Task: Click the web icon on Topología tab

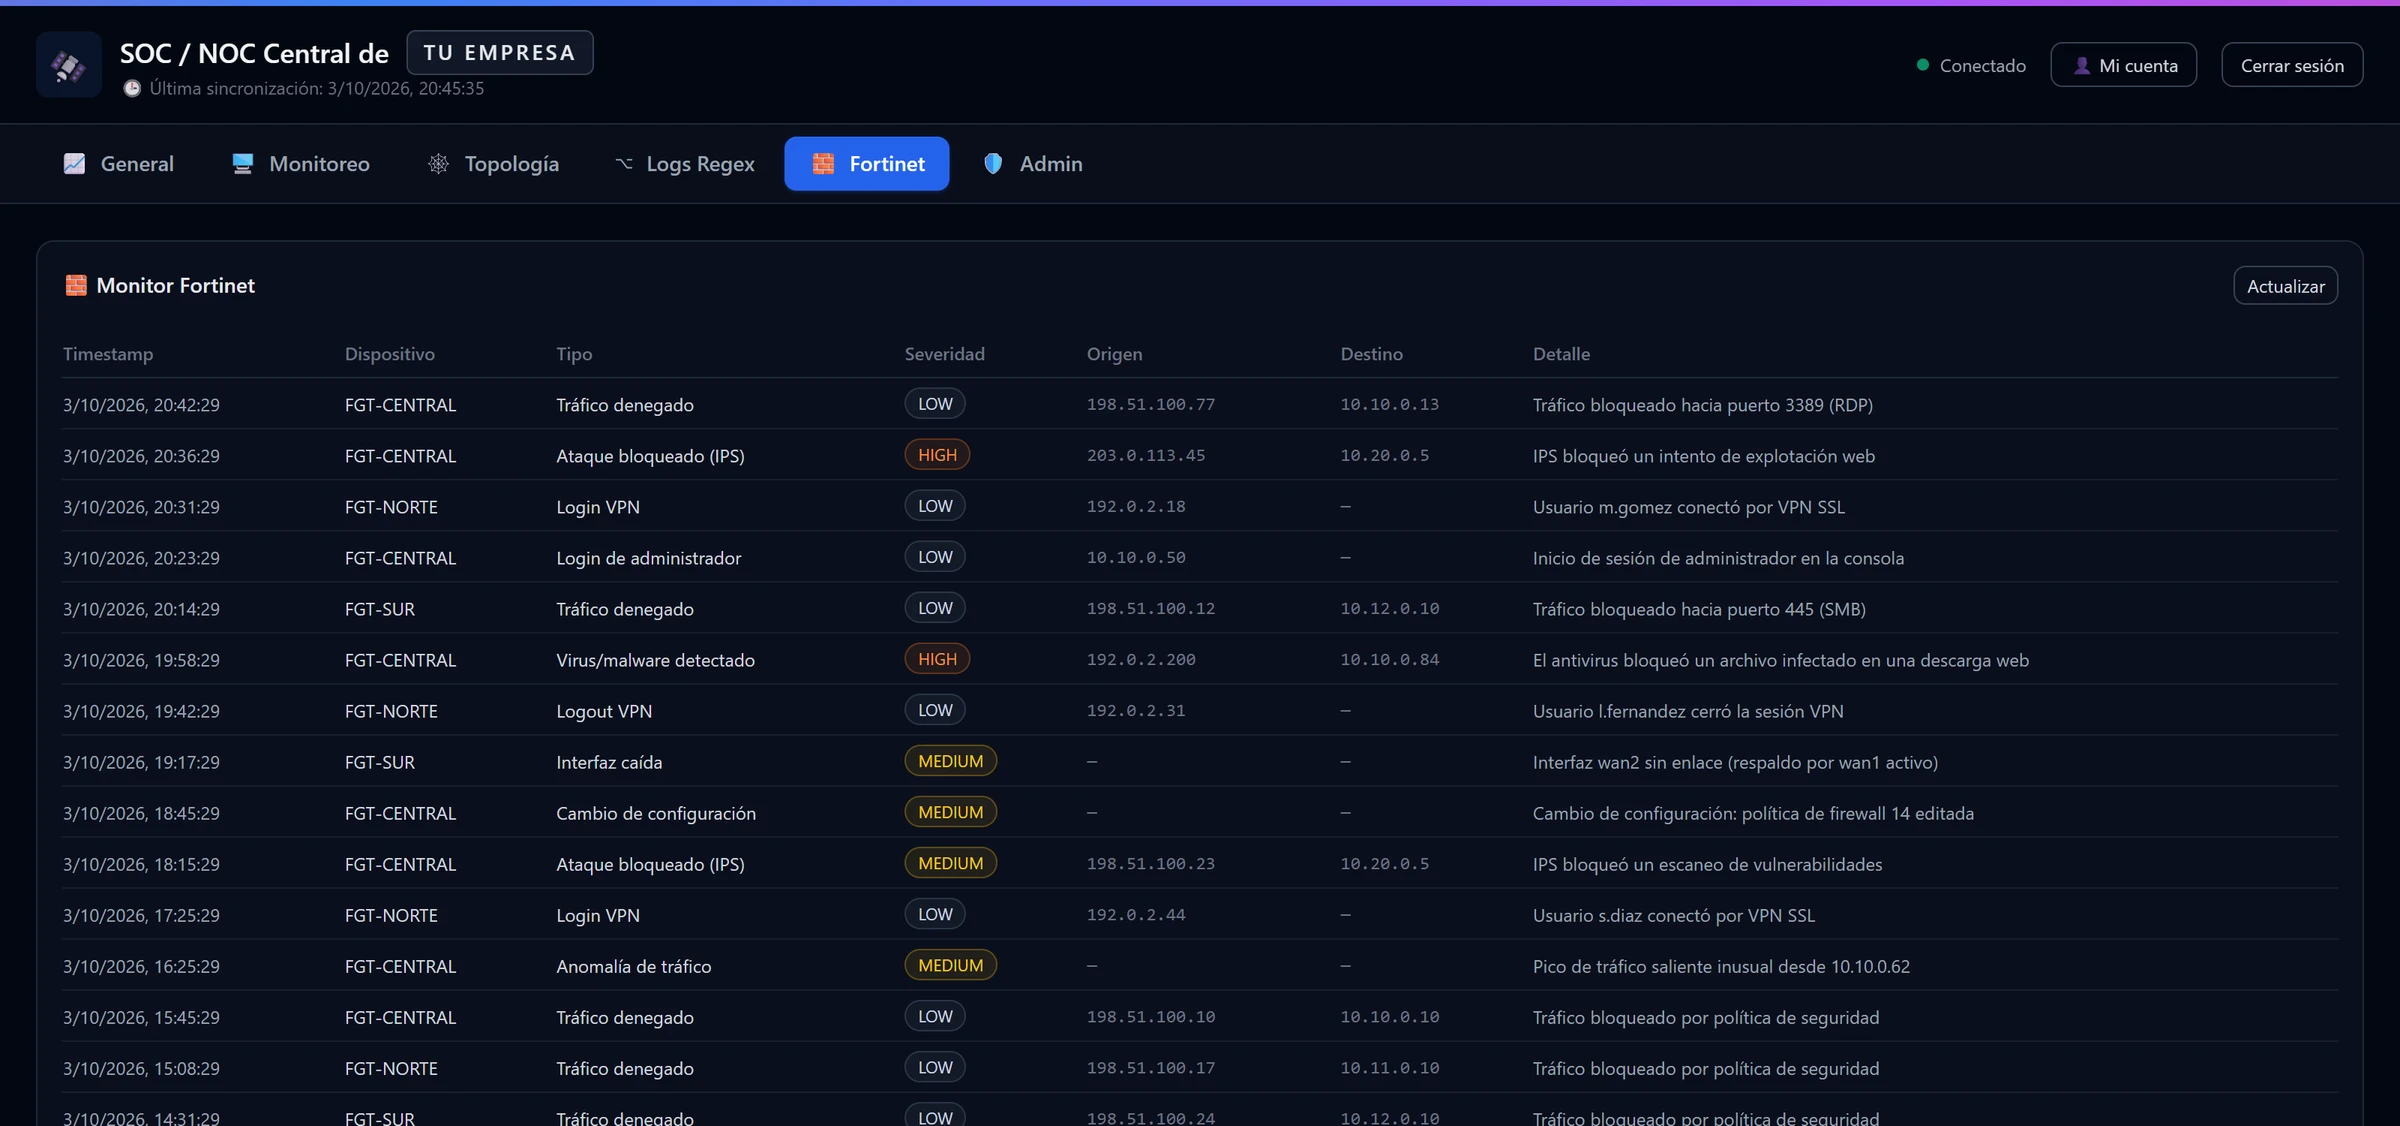Action: pyautogui.click(x=438, y=163)
